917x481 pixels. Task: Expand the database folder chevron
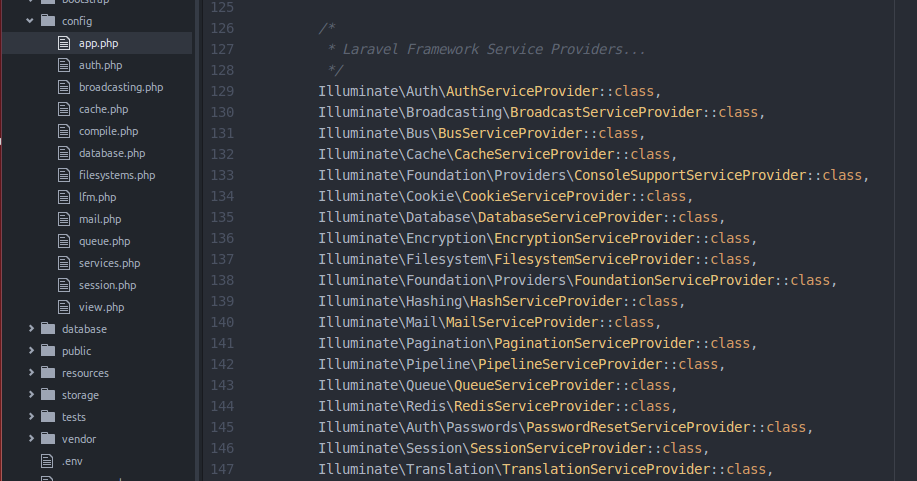click(31, 329)
